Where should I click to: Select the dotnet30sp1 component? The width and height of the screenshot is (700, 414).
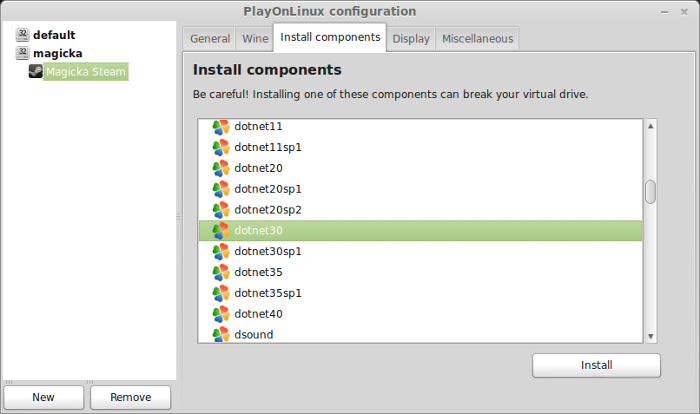420,251
